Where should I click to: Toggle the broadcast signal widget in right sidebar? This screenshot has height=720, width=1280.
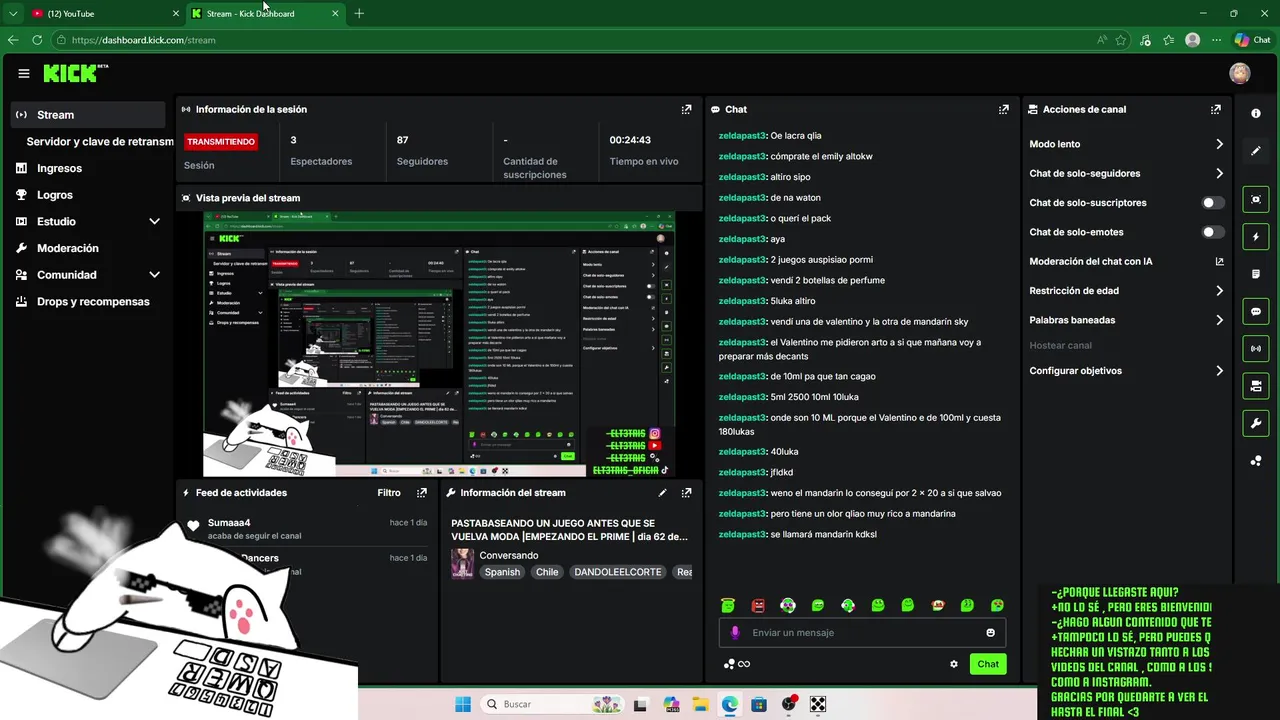(x=1256, y=349)
